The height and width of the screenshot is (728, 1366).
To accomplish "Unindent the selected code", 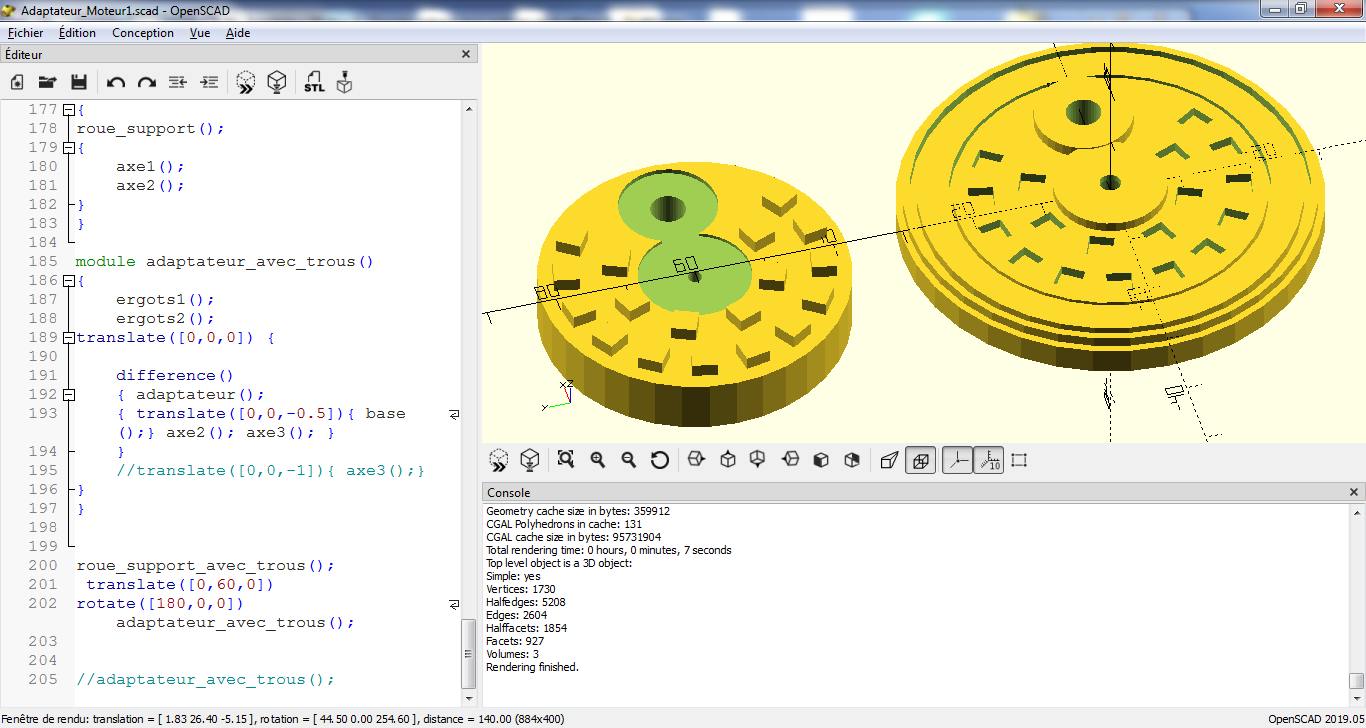I will click(x=178, y=82).
